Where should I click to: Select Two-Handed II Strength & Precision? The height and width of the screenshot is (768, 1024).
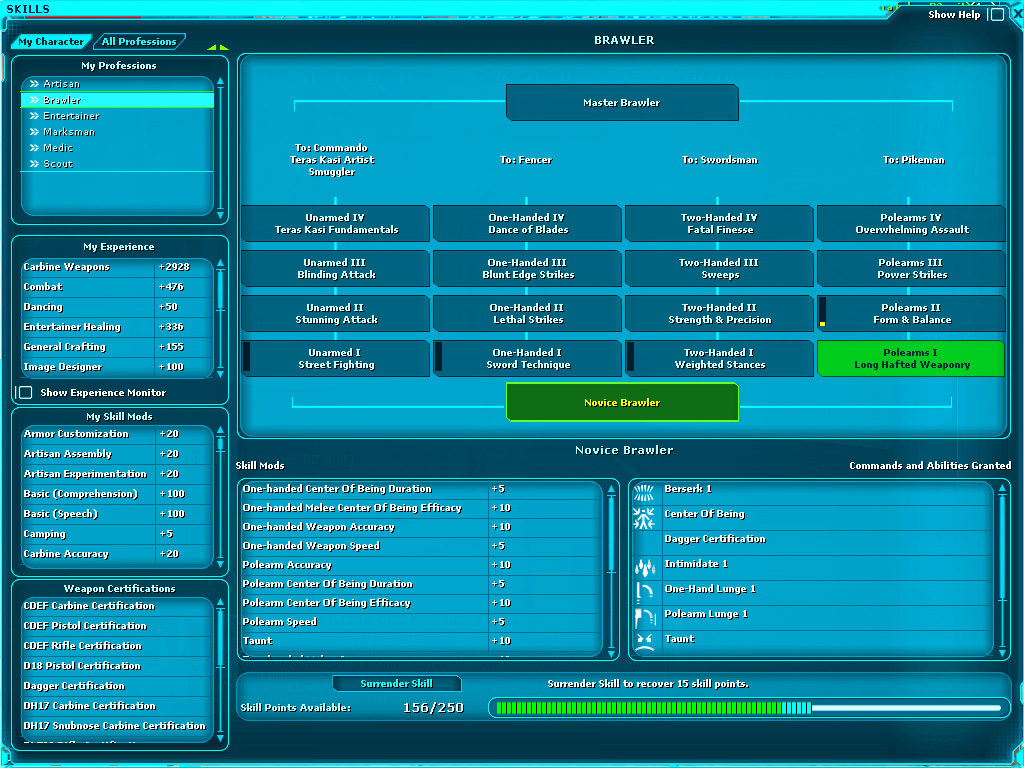pyautogui.click(x=720, y=313)
